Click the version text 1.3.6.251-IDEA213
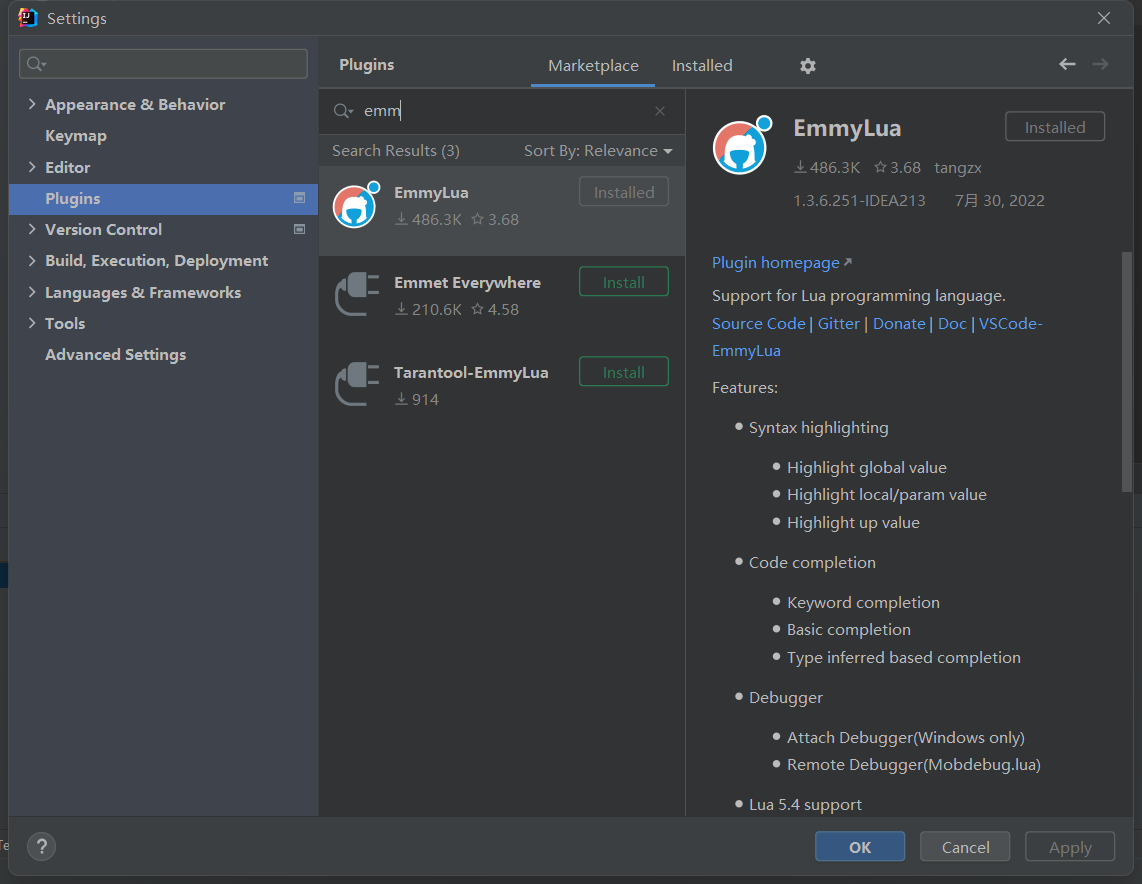Image resolution: width=1142 pixels, height=884 pixels. 859,200
